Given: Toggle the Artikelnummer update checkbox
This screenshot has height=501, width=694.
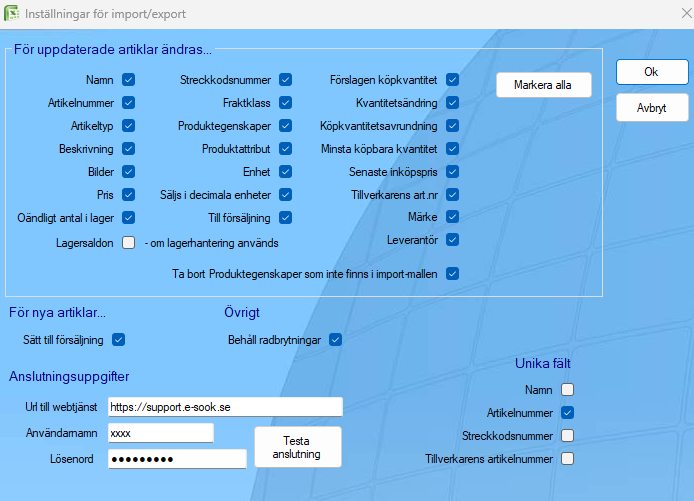Looking at the screenshot, I should [128, 103].
